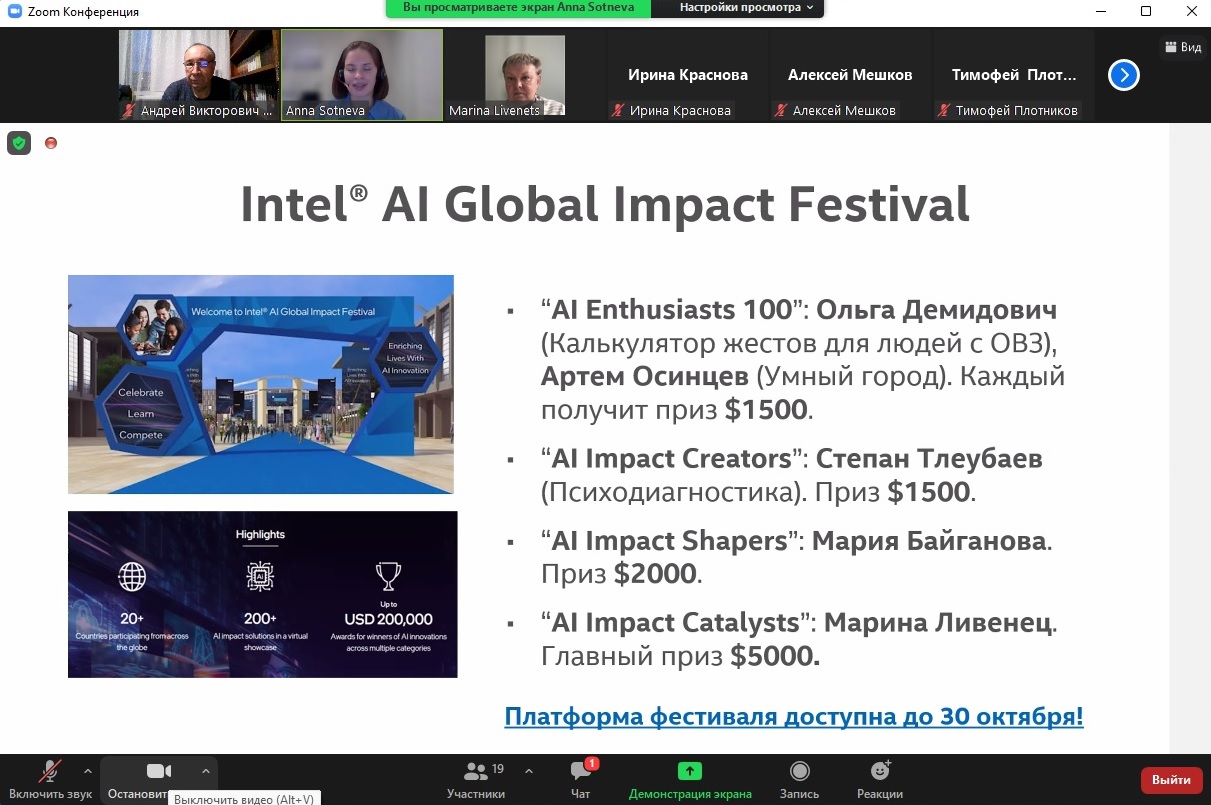Open the festival platform link on slide
This screenshot has height=805, width=1211.
[x=794, y=717]
